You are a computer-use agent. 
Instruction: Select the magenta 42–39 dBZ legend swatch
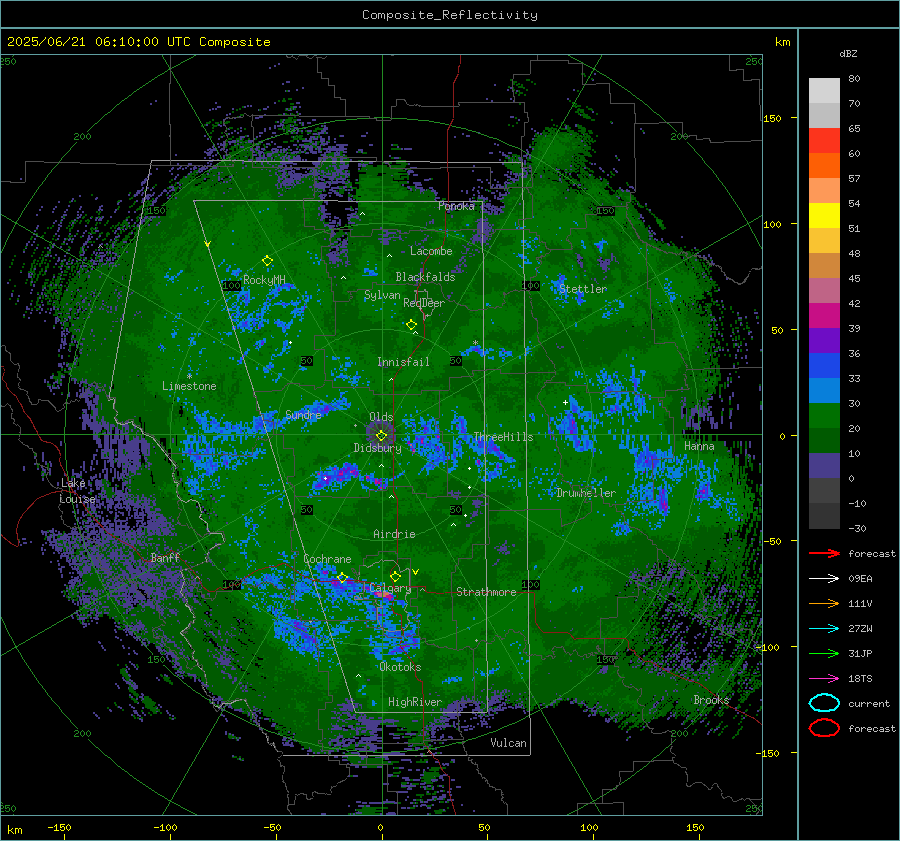tap(824, 316)
